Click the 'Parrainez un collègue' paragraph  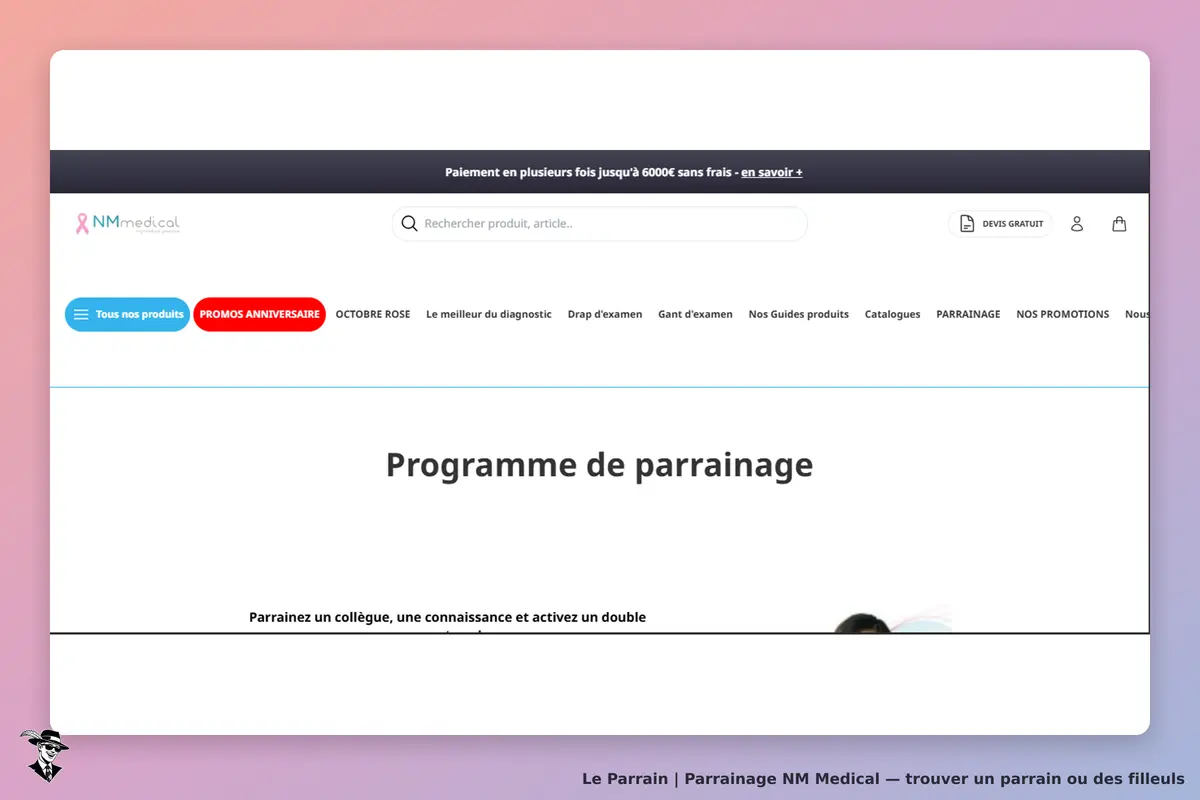447,621
